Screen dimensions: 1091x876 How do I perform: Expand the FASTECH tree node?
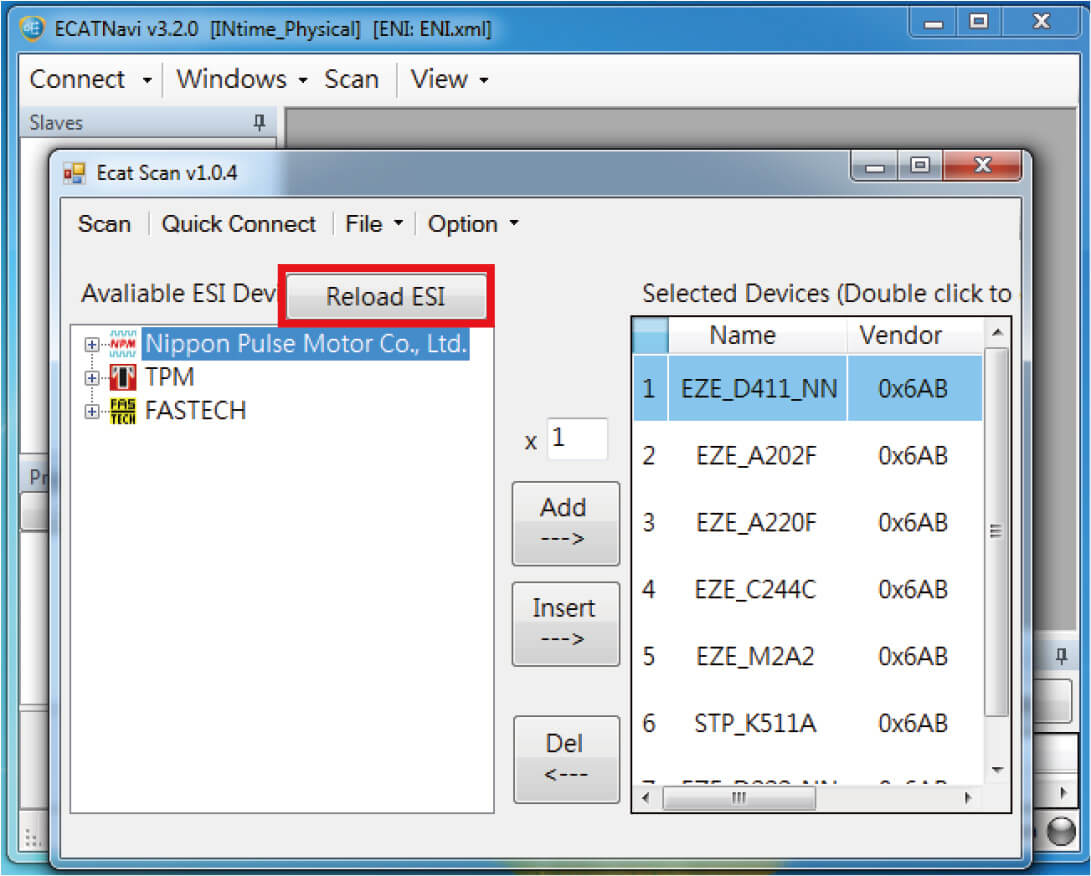pos(91,411)
